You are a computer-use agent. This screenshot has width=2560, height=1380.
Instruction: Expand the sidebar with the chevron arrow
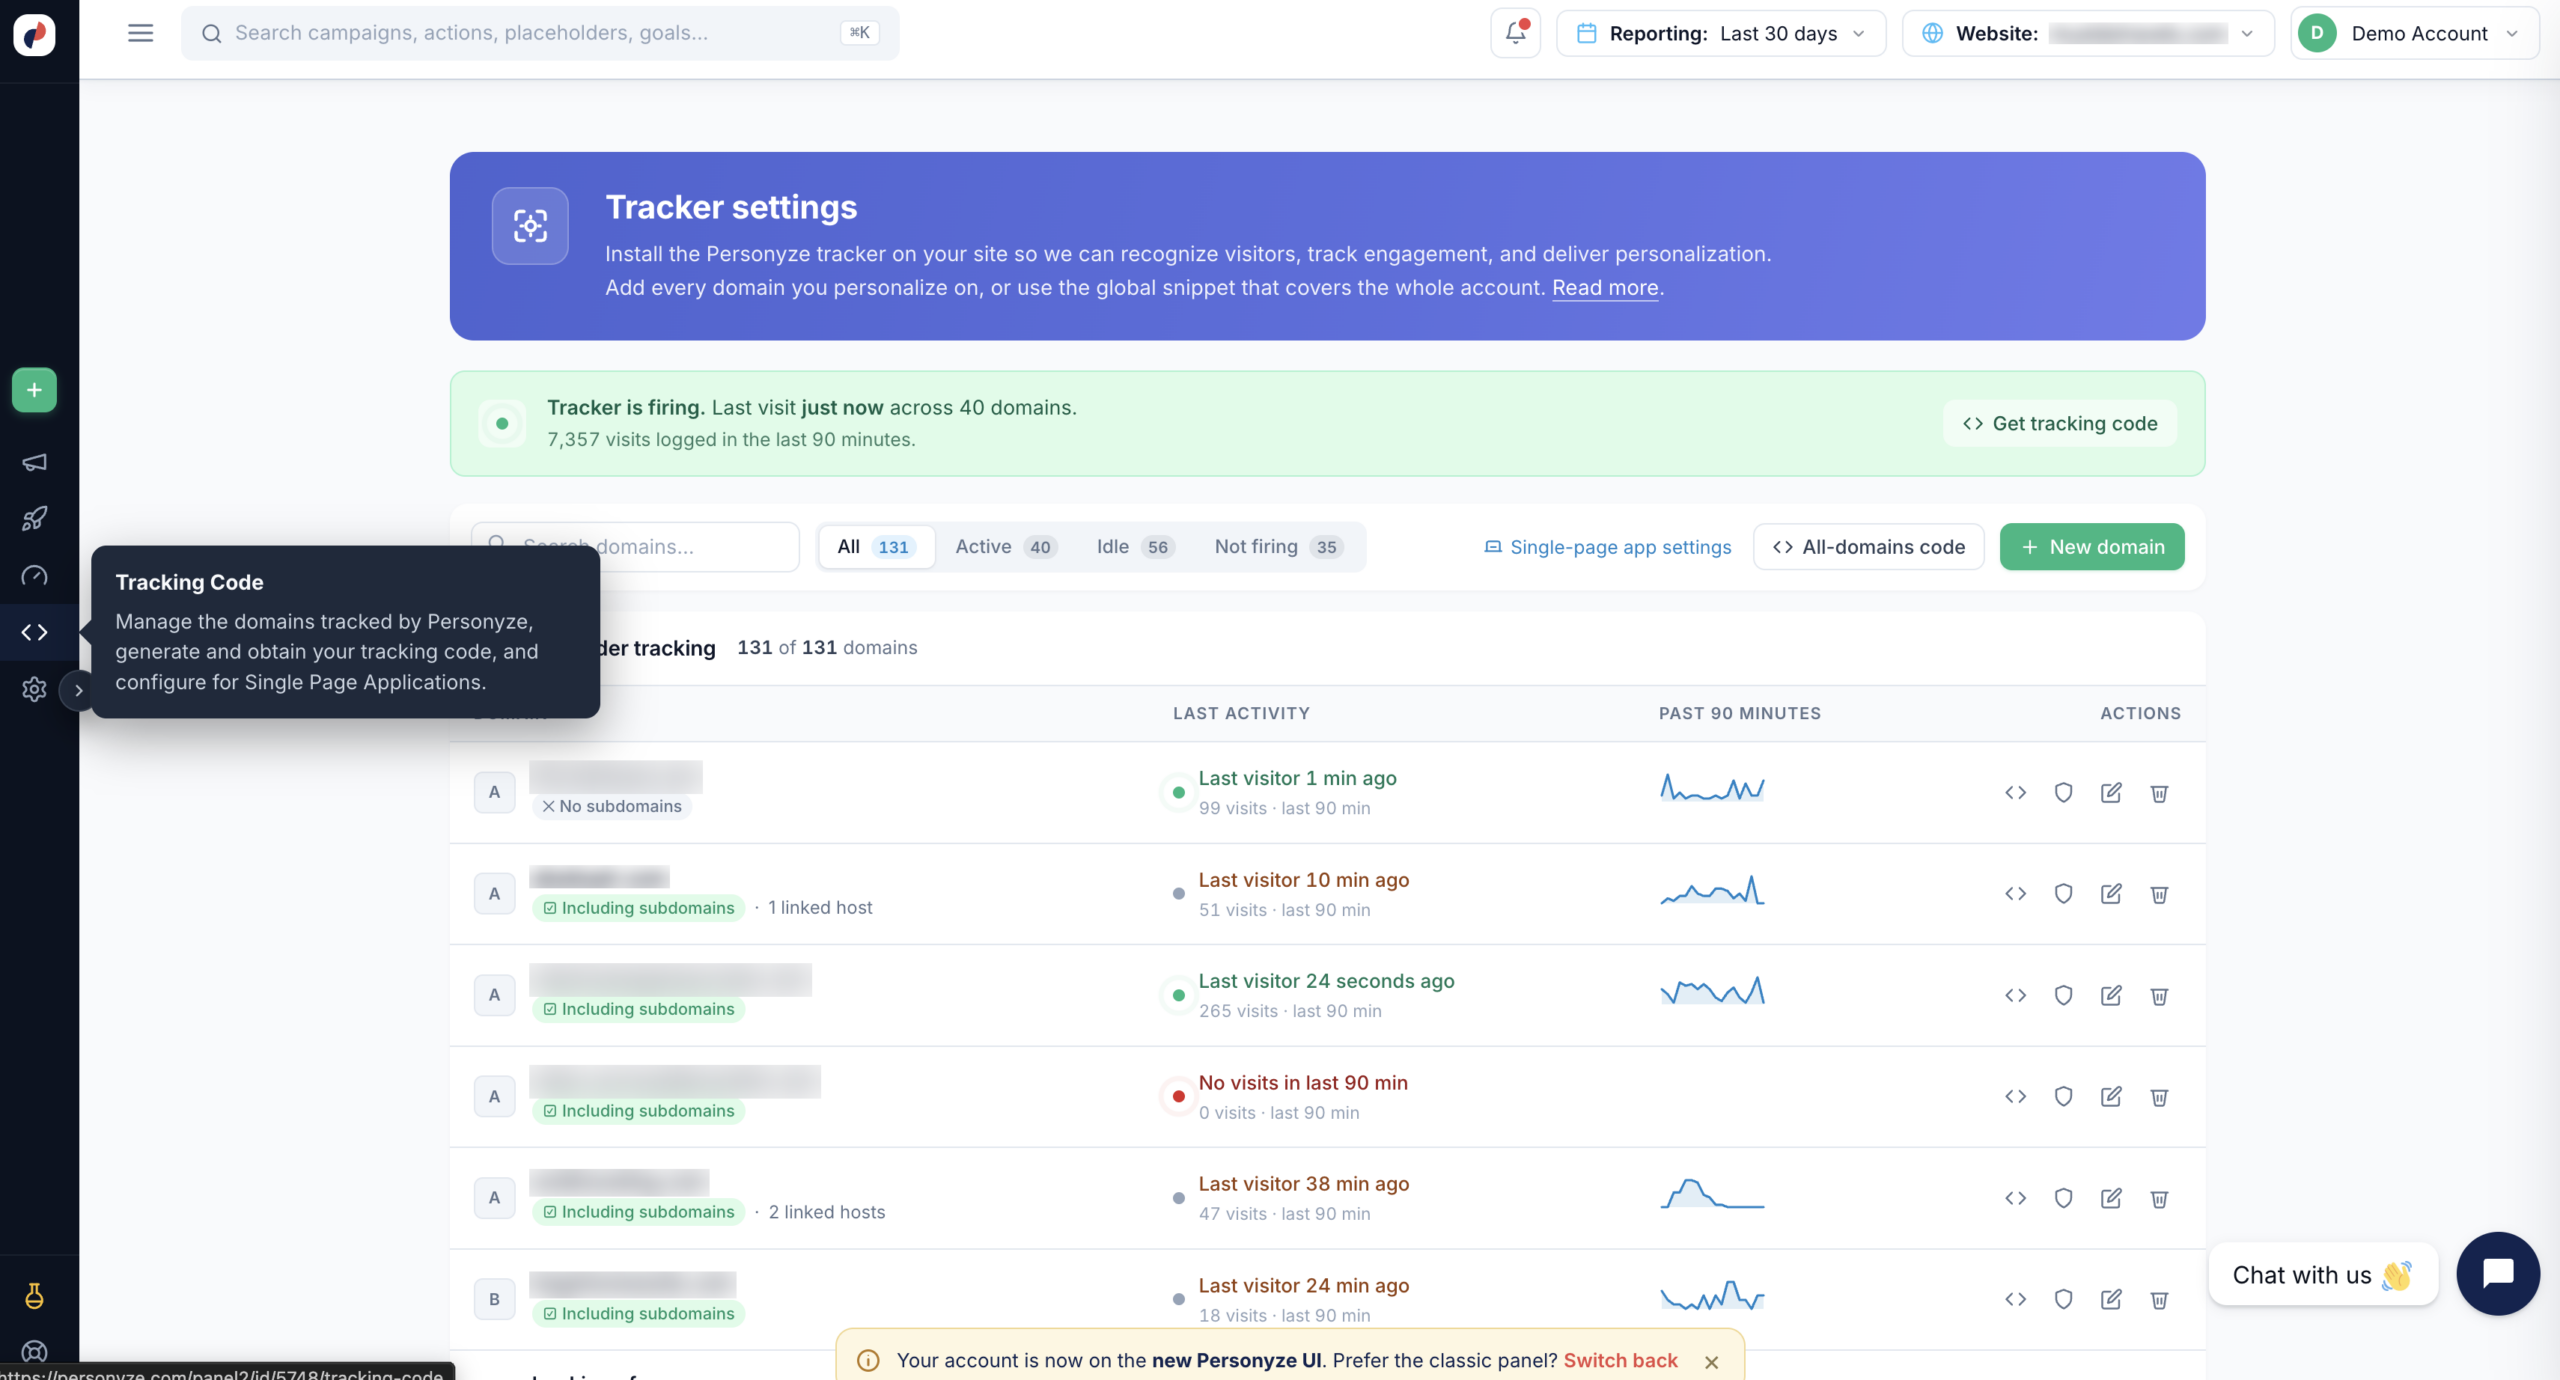[78, 690]
